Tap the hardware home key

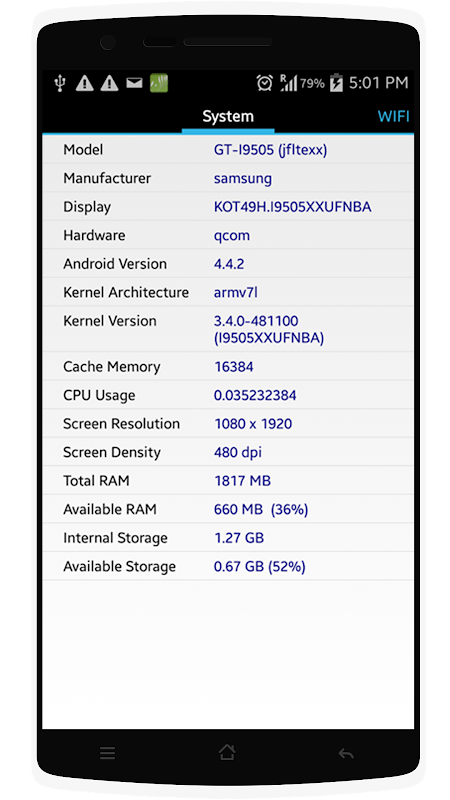[x=227, y=752]
